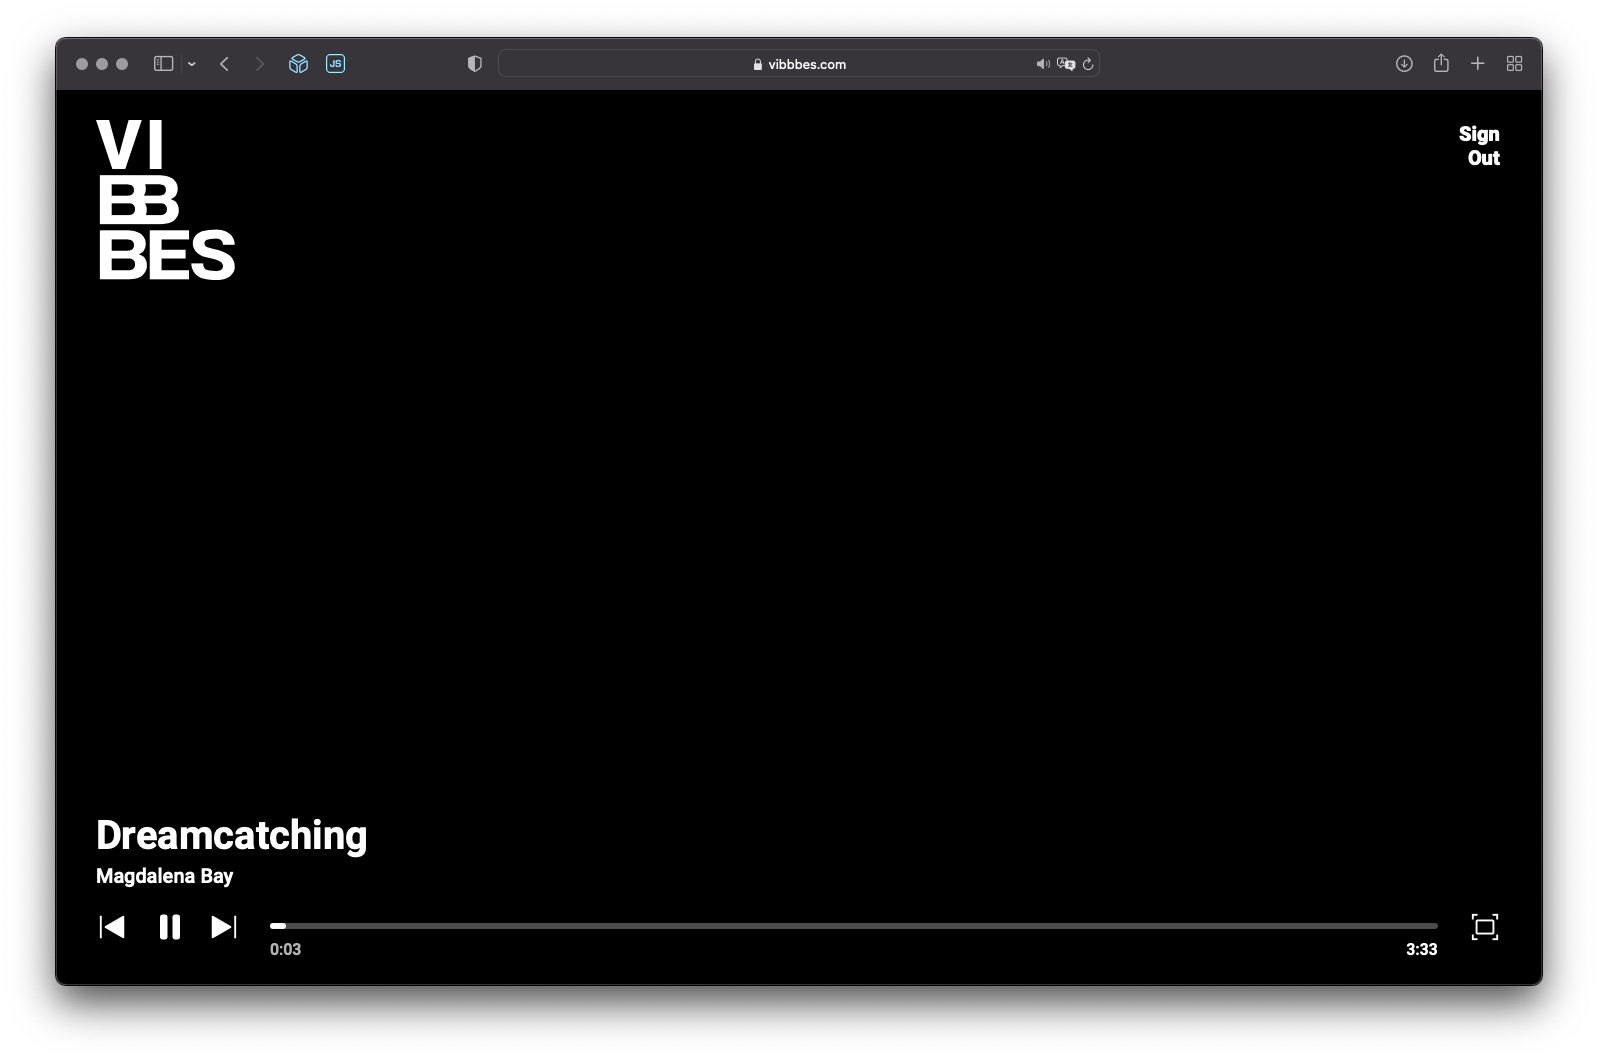The width and height of the screenshot is (1598, 1059).
Task: Open the page translation options
Action: 1066,64
